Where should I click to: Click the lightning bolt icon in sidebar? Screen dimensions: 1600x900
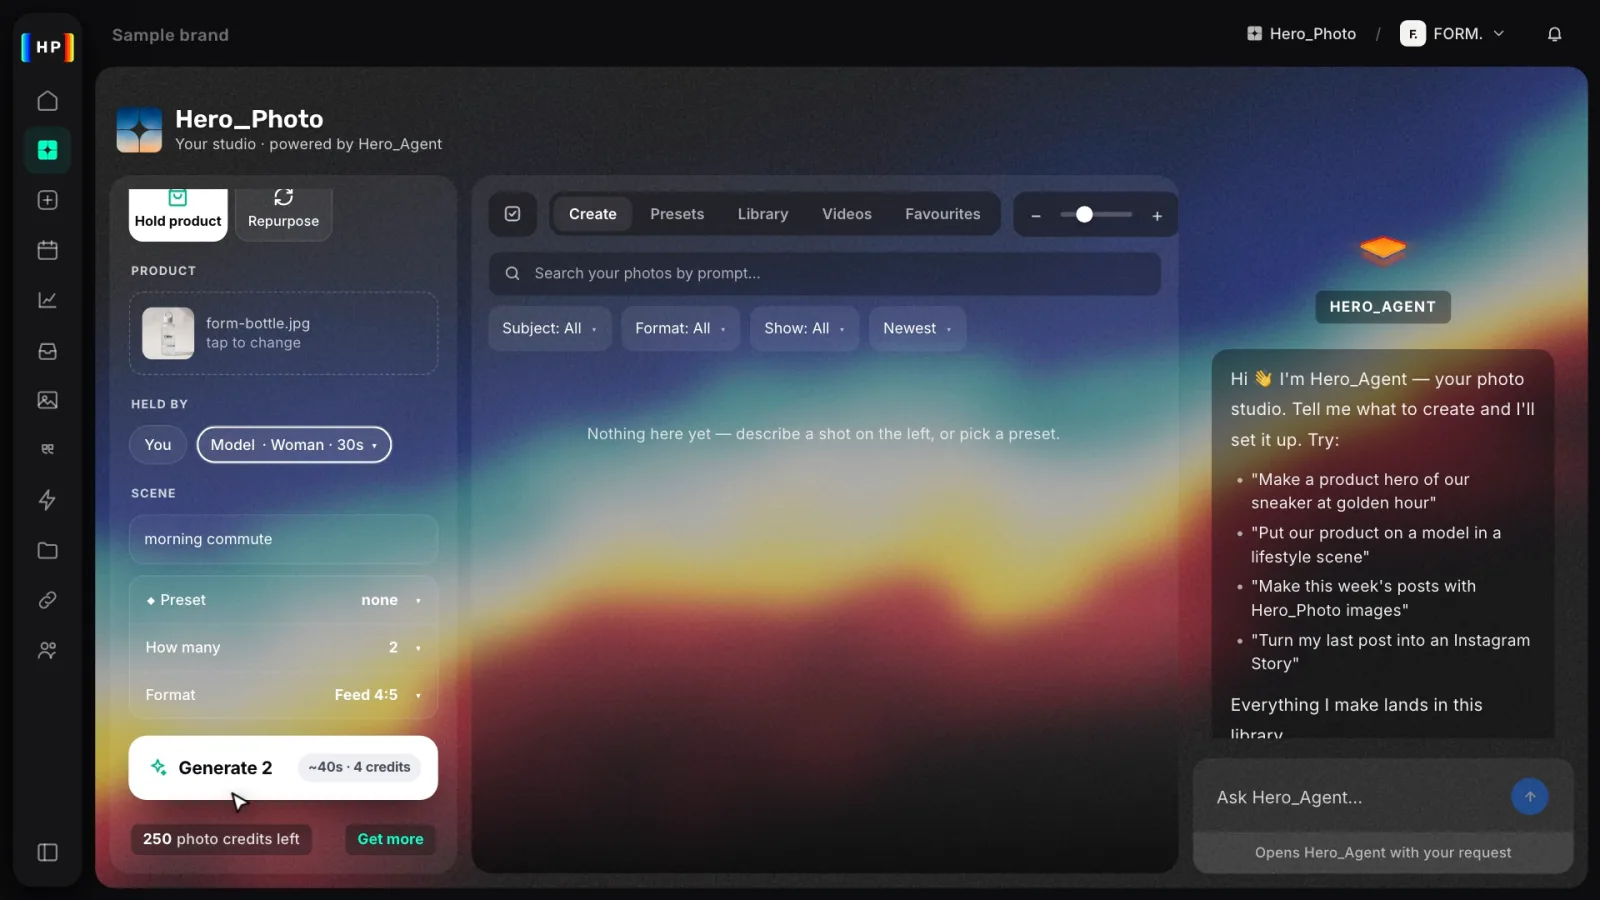coord(47,500)
